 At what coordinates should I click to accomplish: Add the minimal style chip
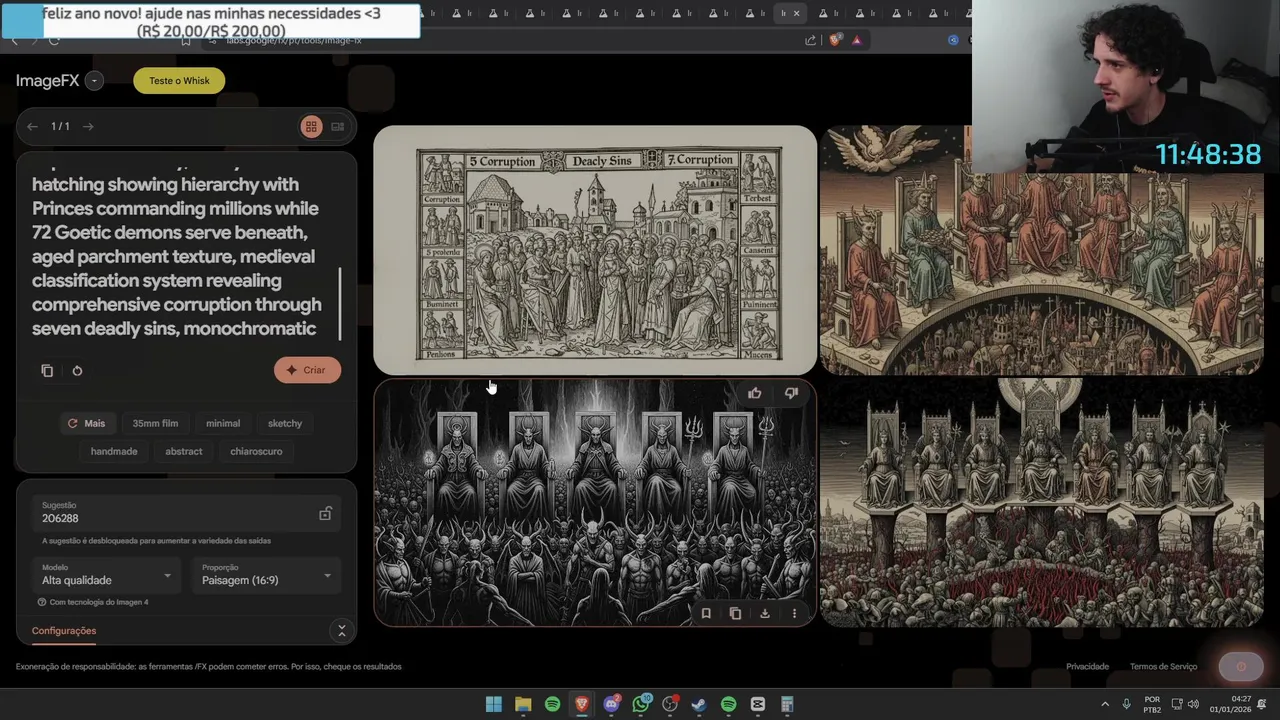point(223,423)
